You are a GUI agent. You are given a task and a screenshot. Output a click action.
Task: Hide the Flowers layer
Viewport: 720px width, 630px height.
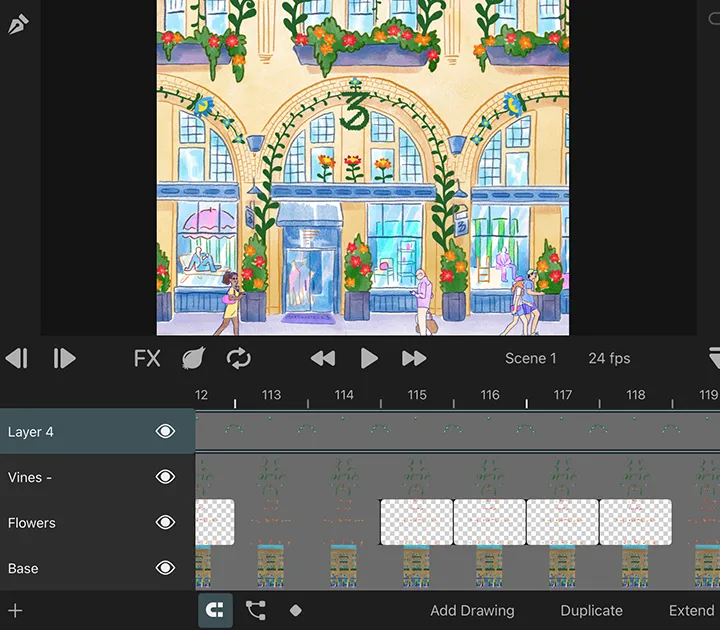pos(165,523)
